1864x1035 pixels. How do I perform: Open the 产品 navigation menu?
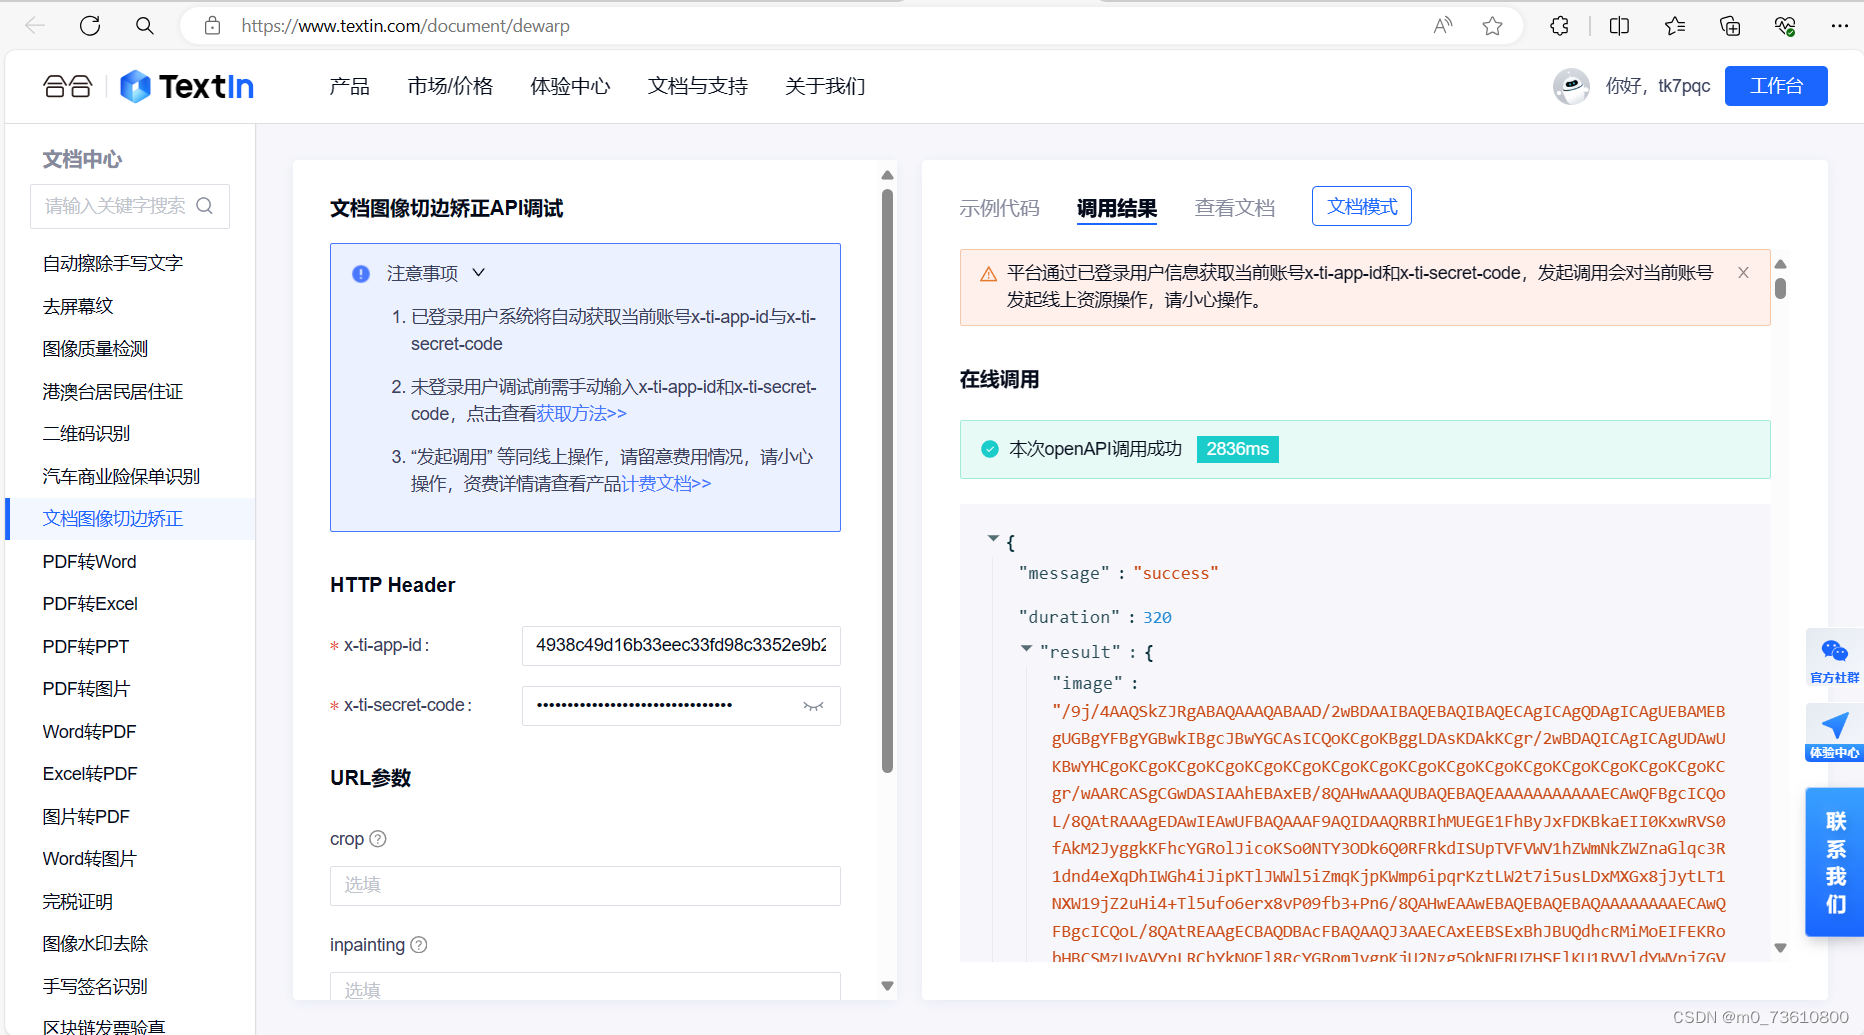348,86
